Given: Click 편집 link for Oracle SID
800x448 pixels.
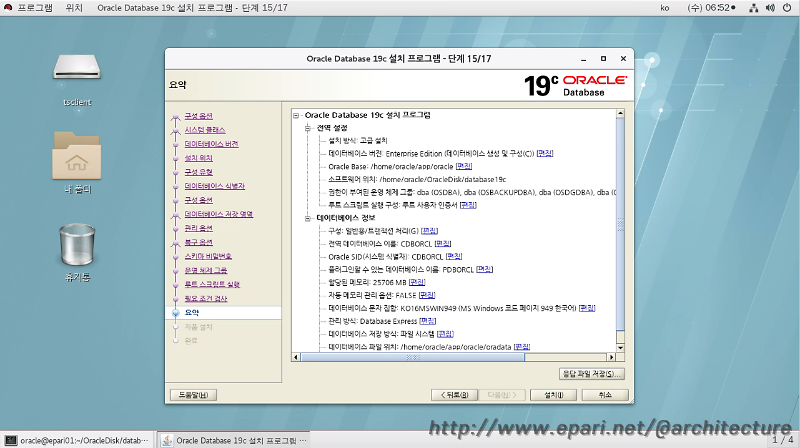Looking at the screenshot, I should point(454,257).
